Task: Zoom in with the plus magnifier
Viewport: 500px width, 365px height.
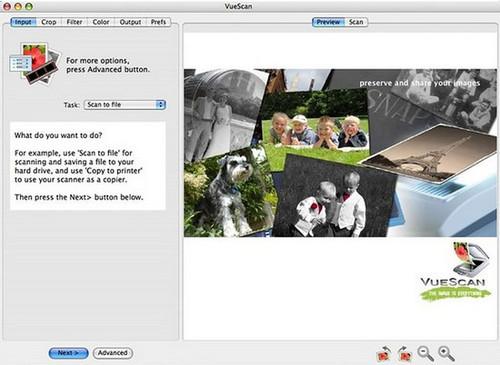Action: pos(446,354)
